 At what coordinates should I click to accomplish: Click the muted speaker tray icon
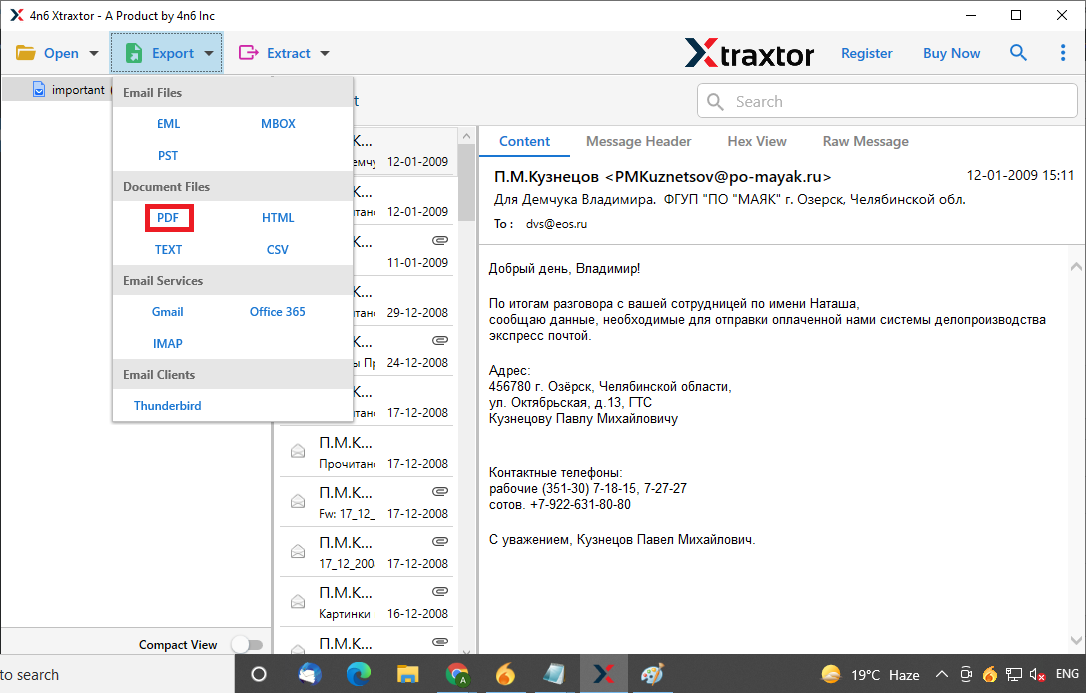click(1037, 675)
